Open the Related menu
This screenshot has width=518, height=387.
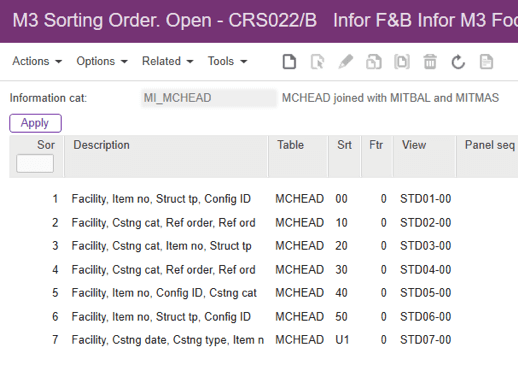(x=168, y=61)
